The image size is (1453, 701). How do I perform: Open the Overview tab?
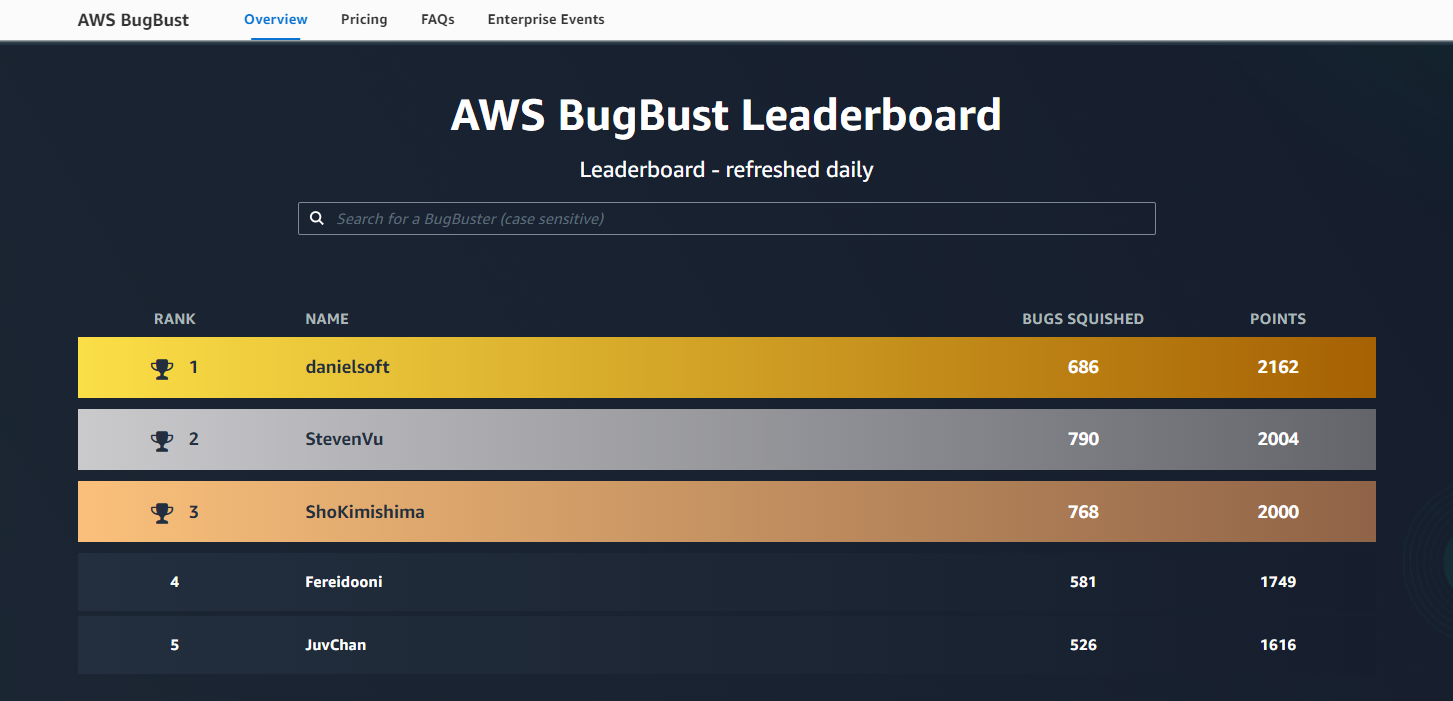click(x=276, y=19)
